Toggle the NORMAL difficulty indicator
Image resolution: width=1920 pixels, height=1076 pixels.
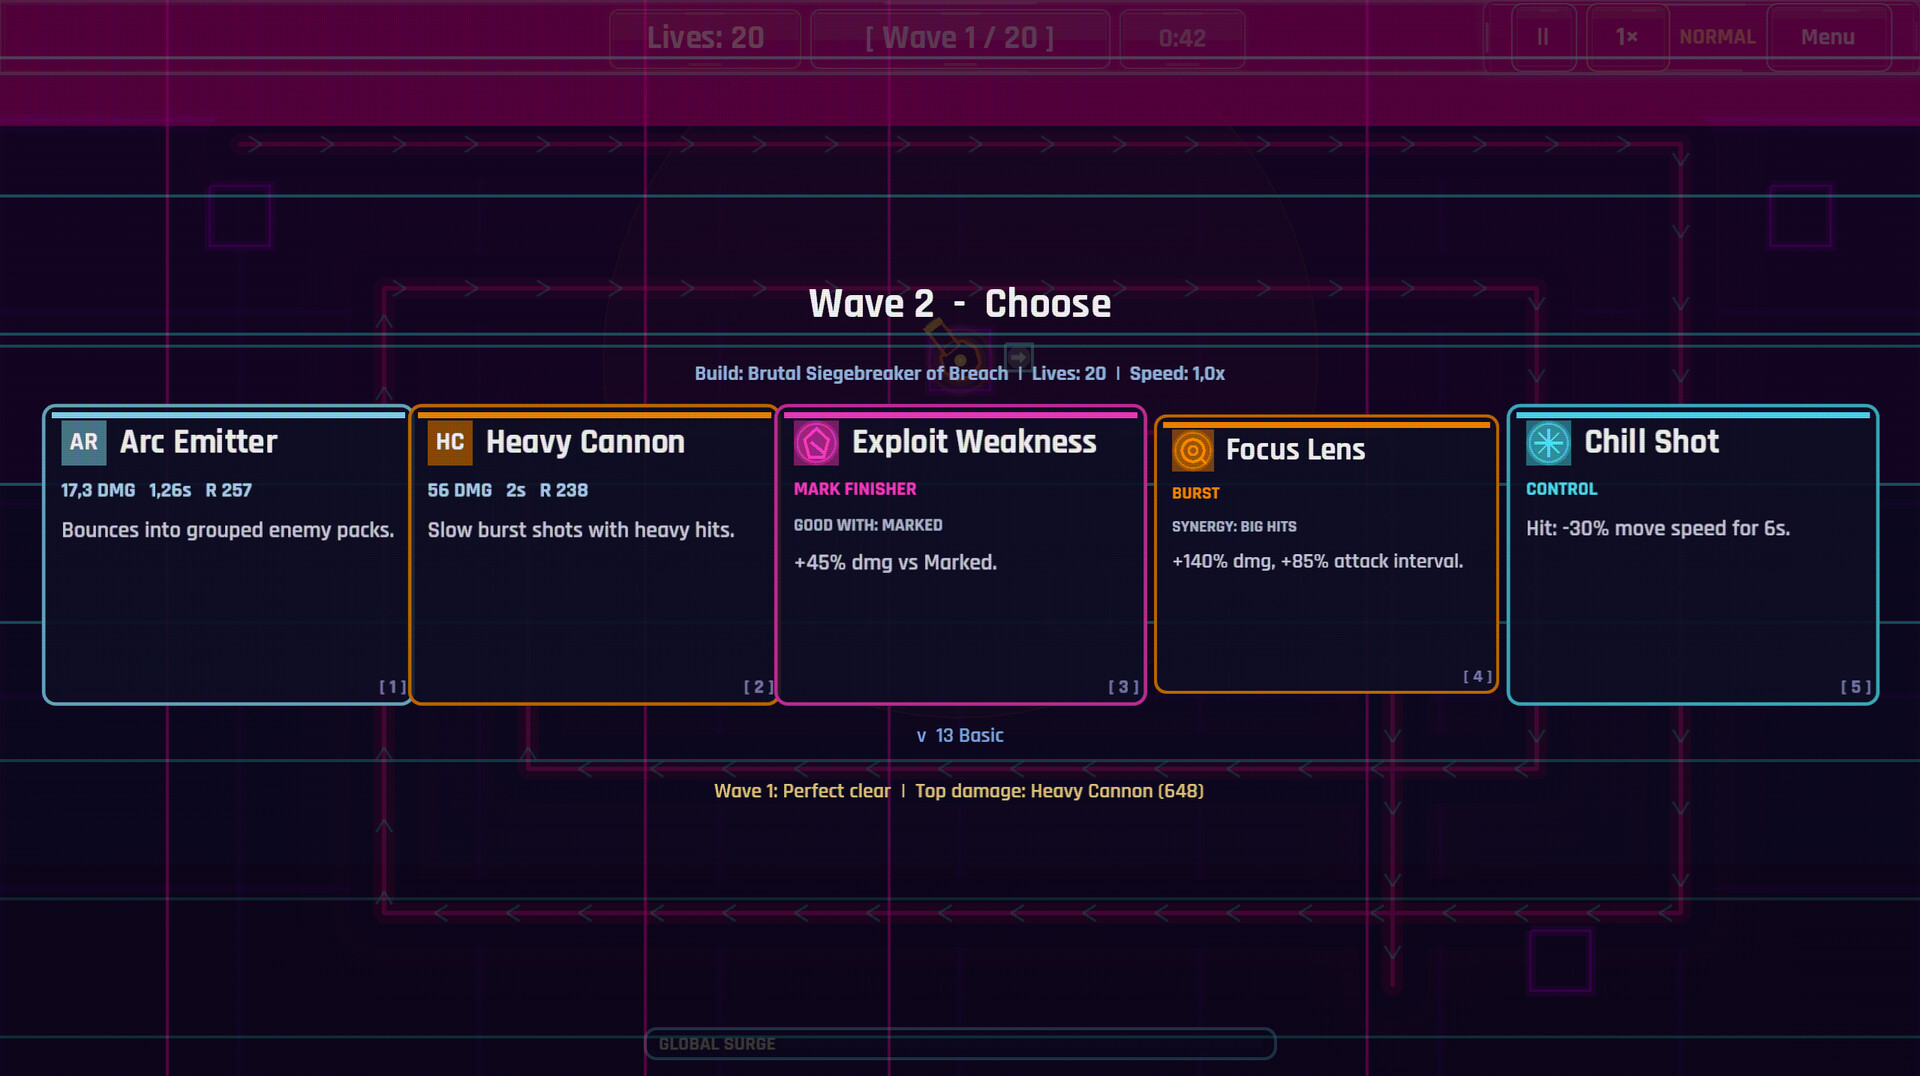pyautogui.click(x=1717, y=37)
